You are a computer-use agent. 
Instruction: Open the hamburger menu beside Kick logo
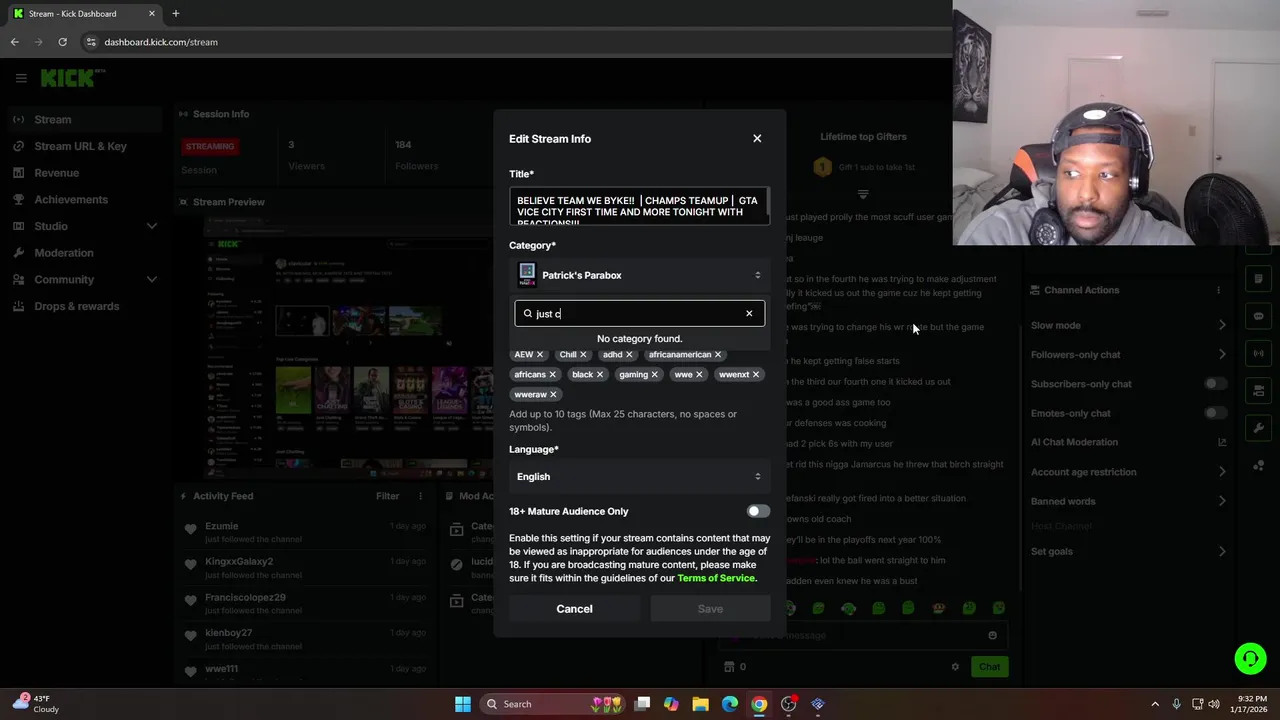21,78
